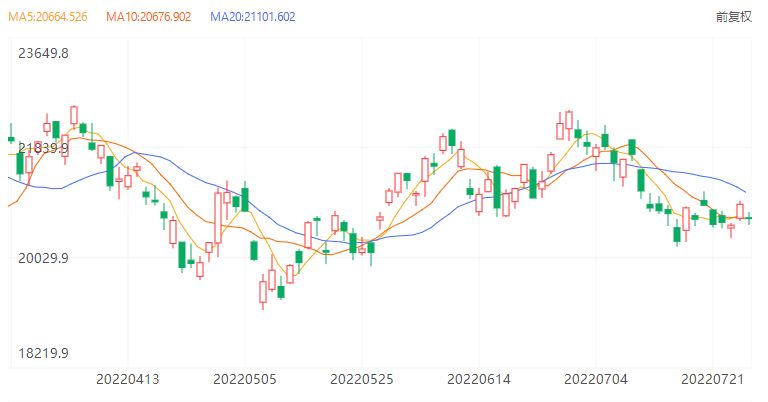Screen dimensions: 768x402
Task: Click the first green candlestick at the left edge
Action: click(x=11, y=139)
